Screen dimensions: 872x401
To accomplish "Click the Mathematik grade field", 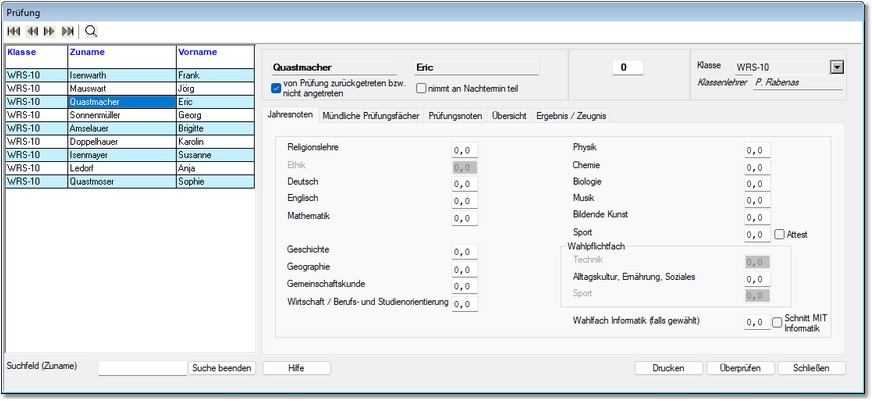I will [x=465, y=218].
